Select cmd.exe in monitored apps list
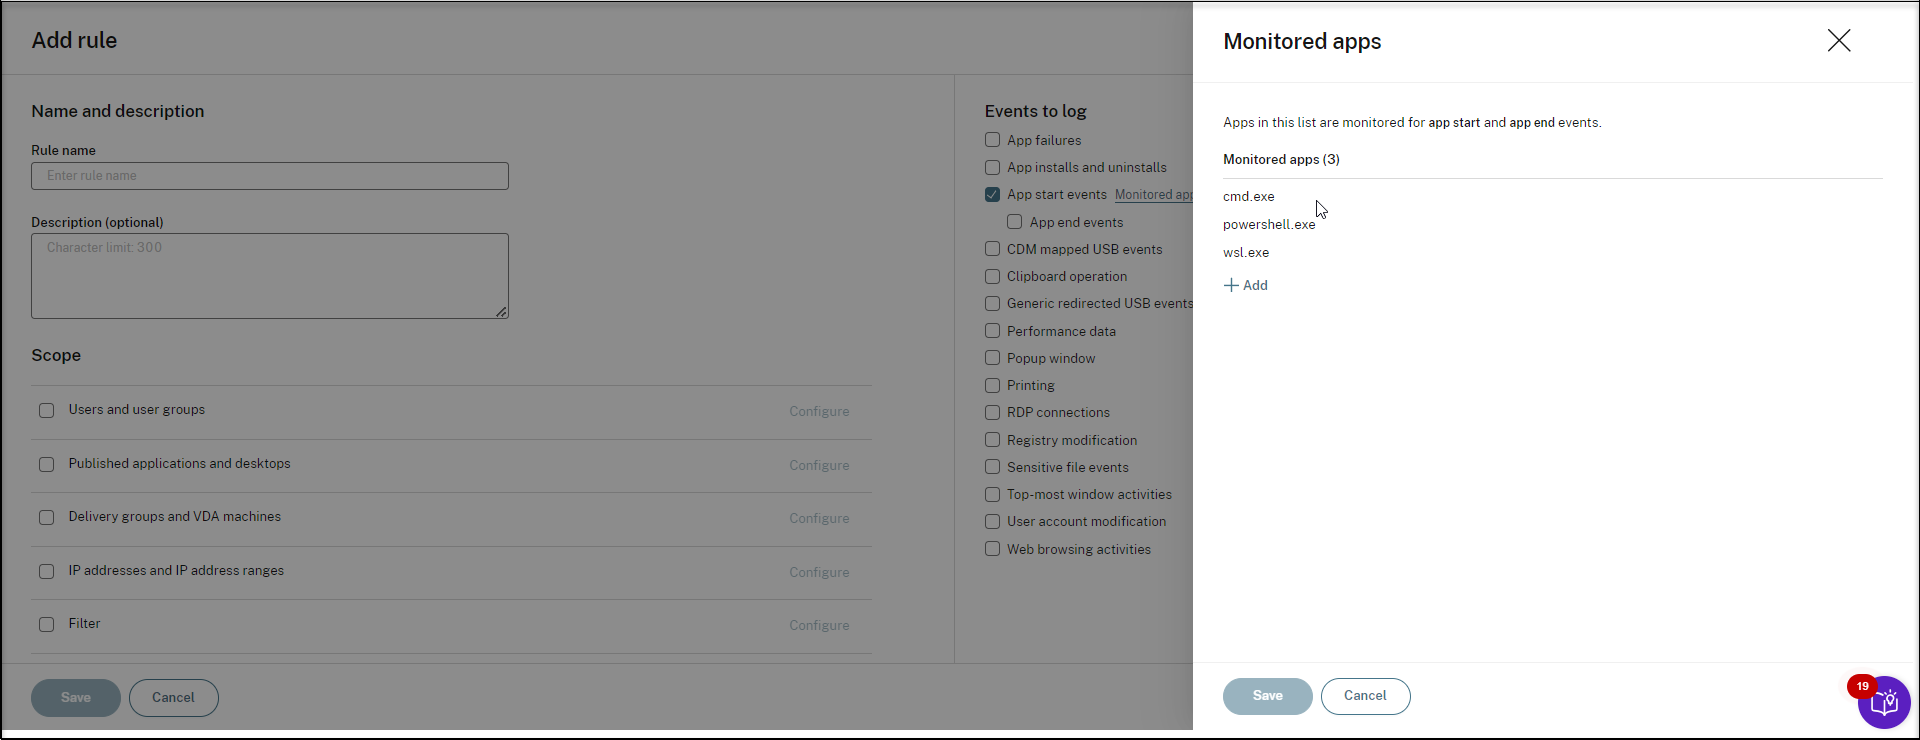The height and width of the screenshot is (740, 1920). 1249,196
